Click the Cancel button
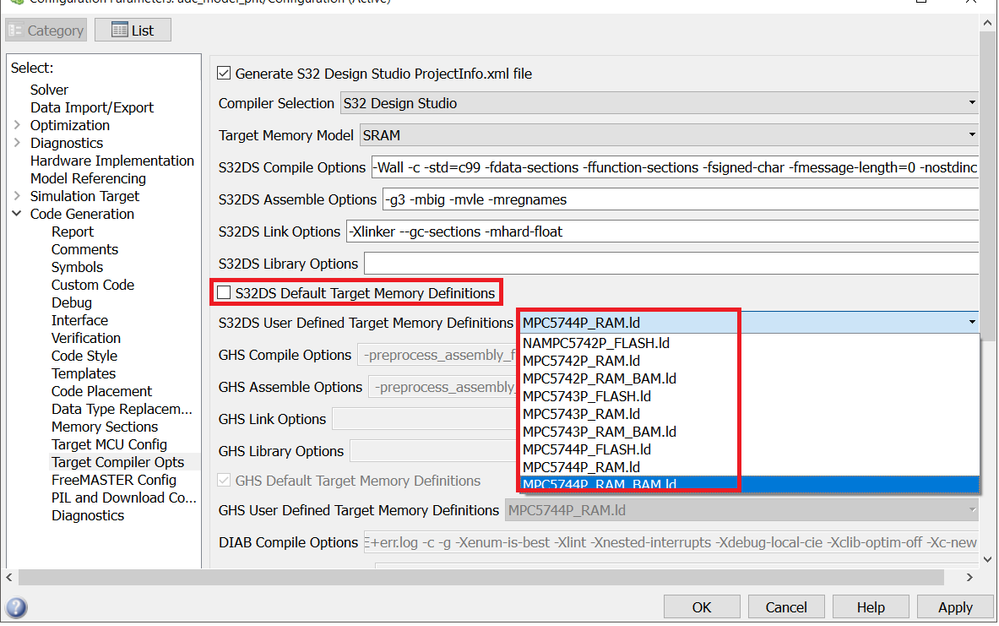 coord(786,607)
